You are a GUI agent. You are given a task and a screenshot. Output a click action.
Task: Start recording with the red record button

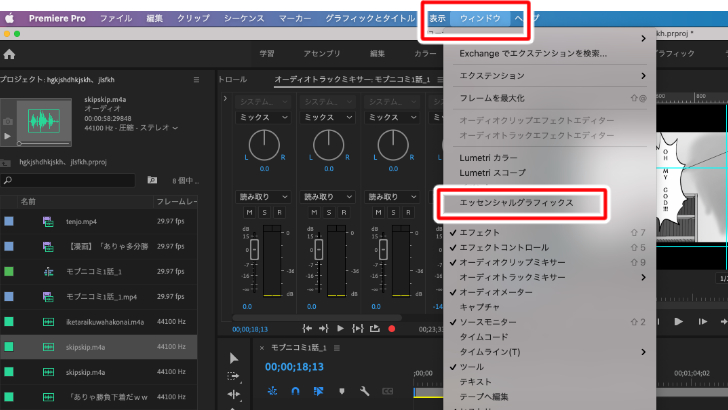392,329
